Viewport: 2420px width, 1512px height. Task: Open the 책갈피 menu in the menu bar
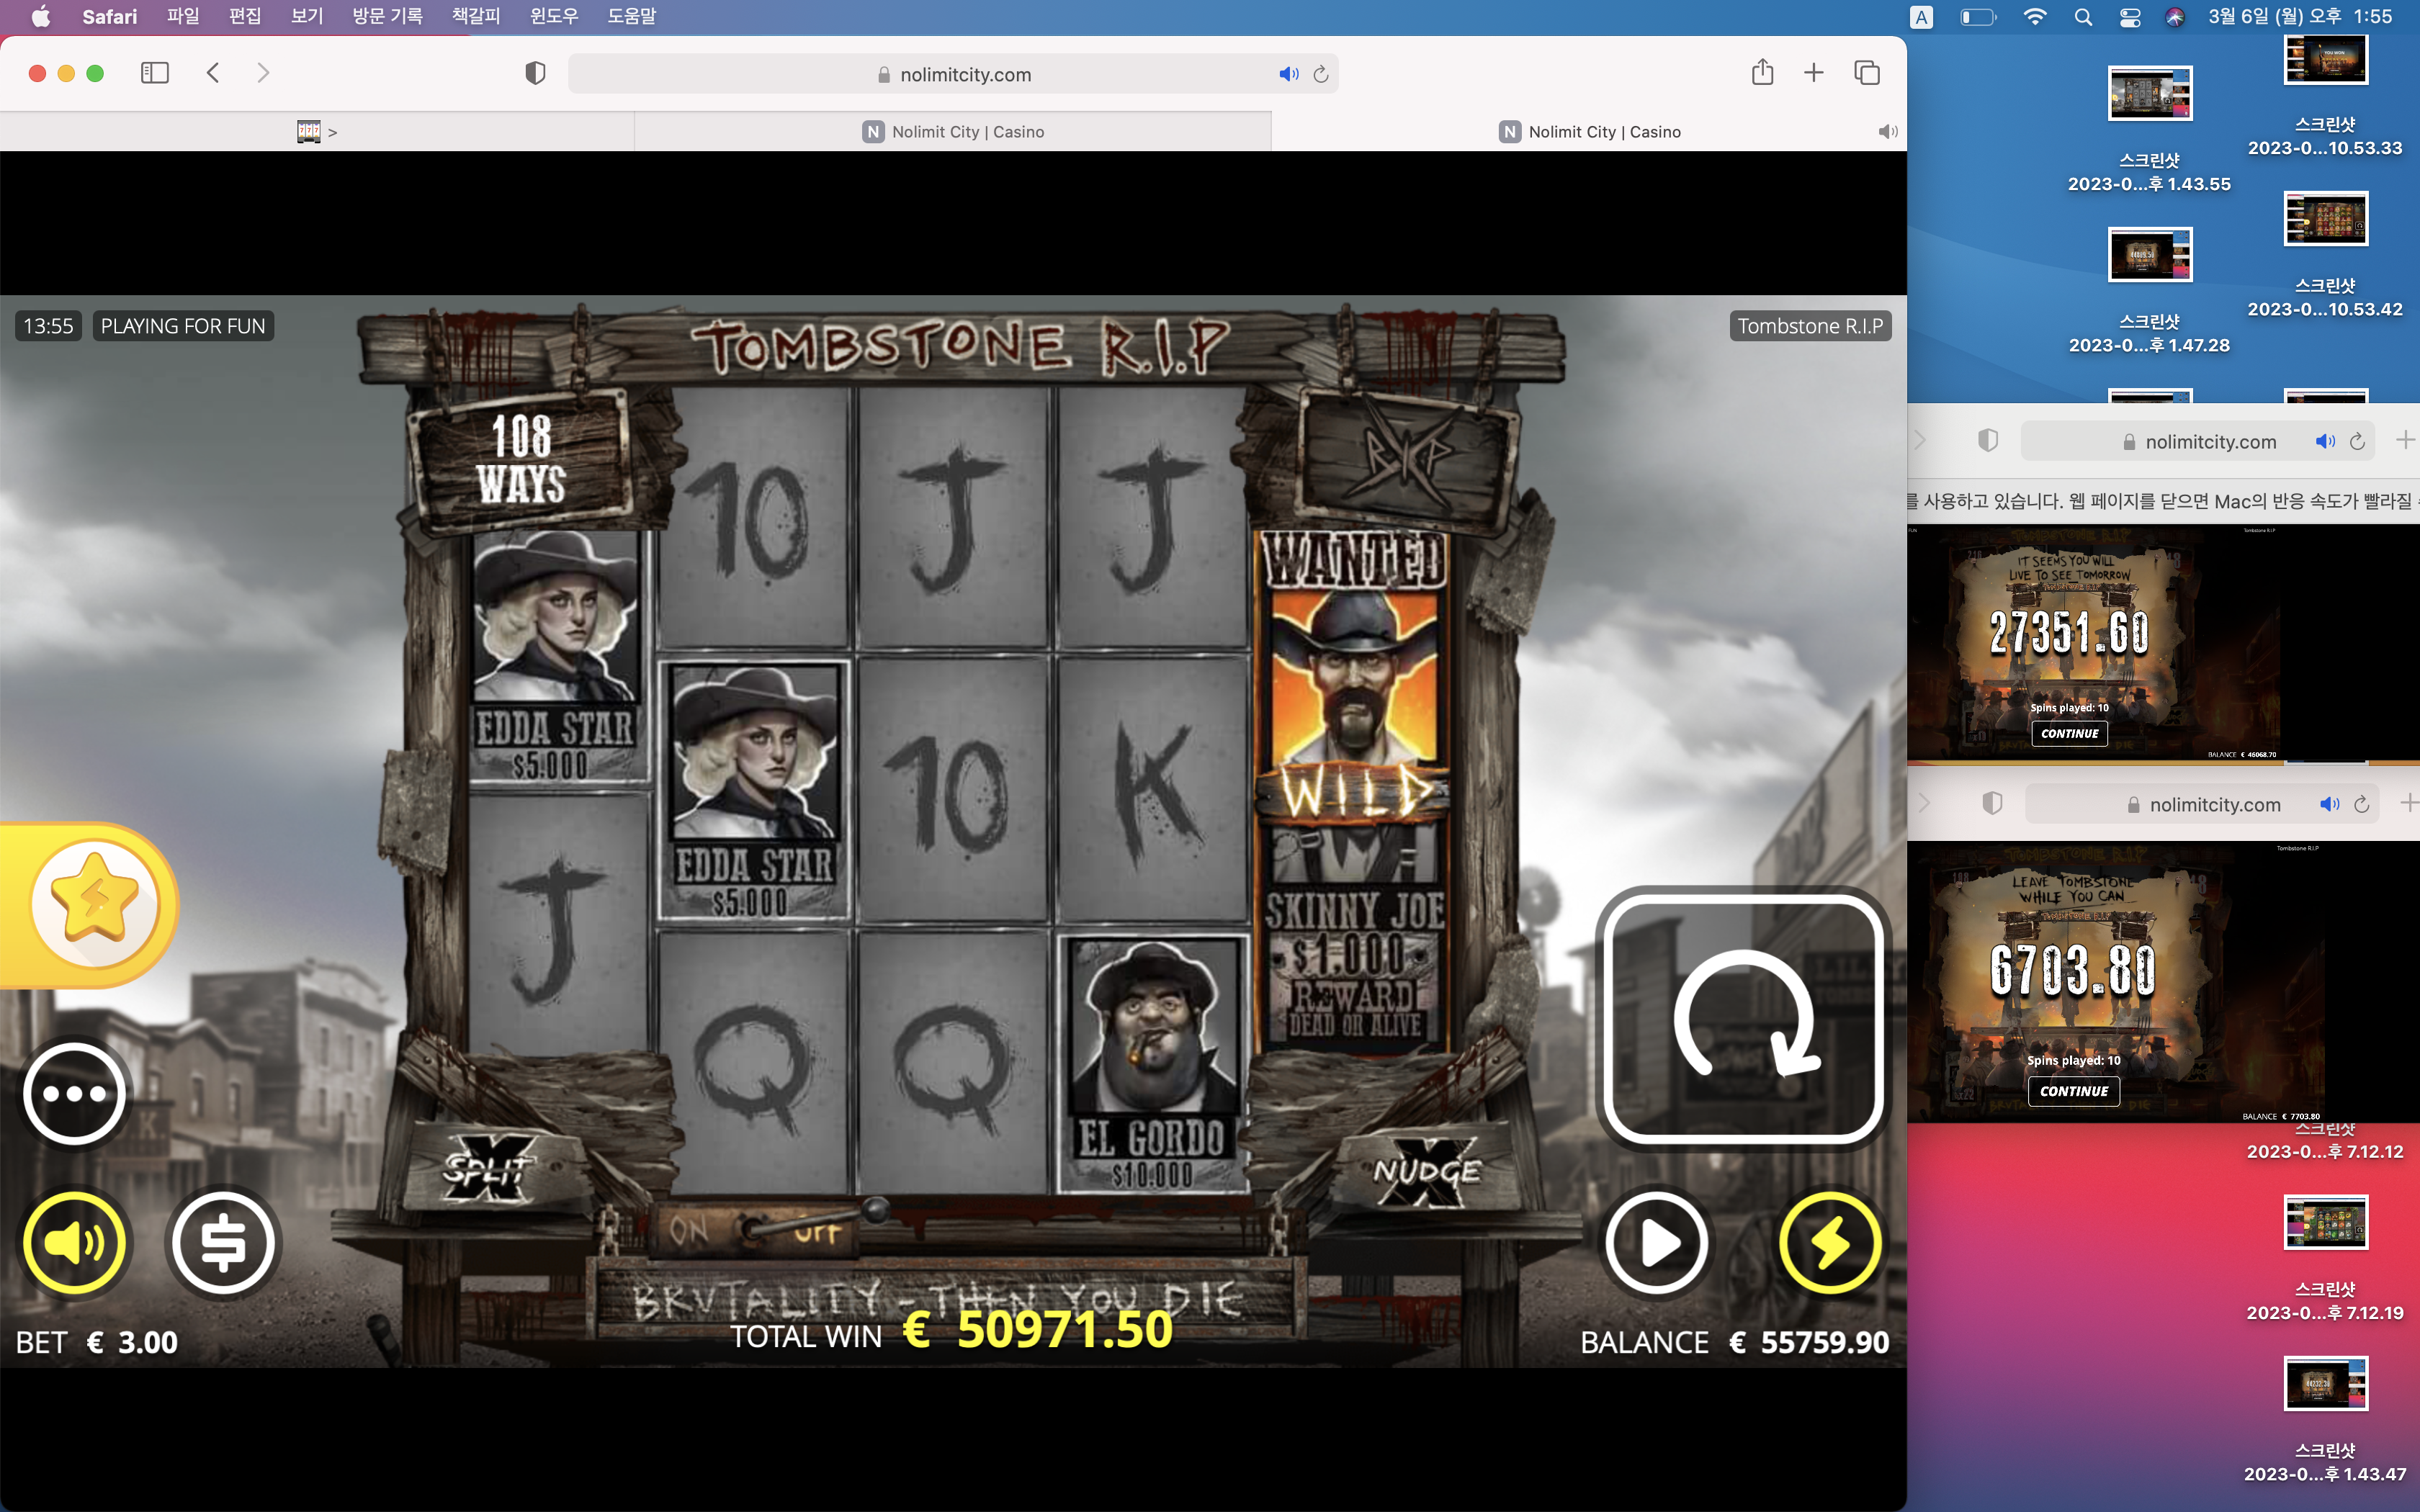(x=476, y=16)
